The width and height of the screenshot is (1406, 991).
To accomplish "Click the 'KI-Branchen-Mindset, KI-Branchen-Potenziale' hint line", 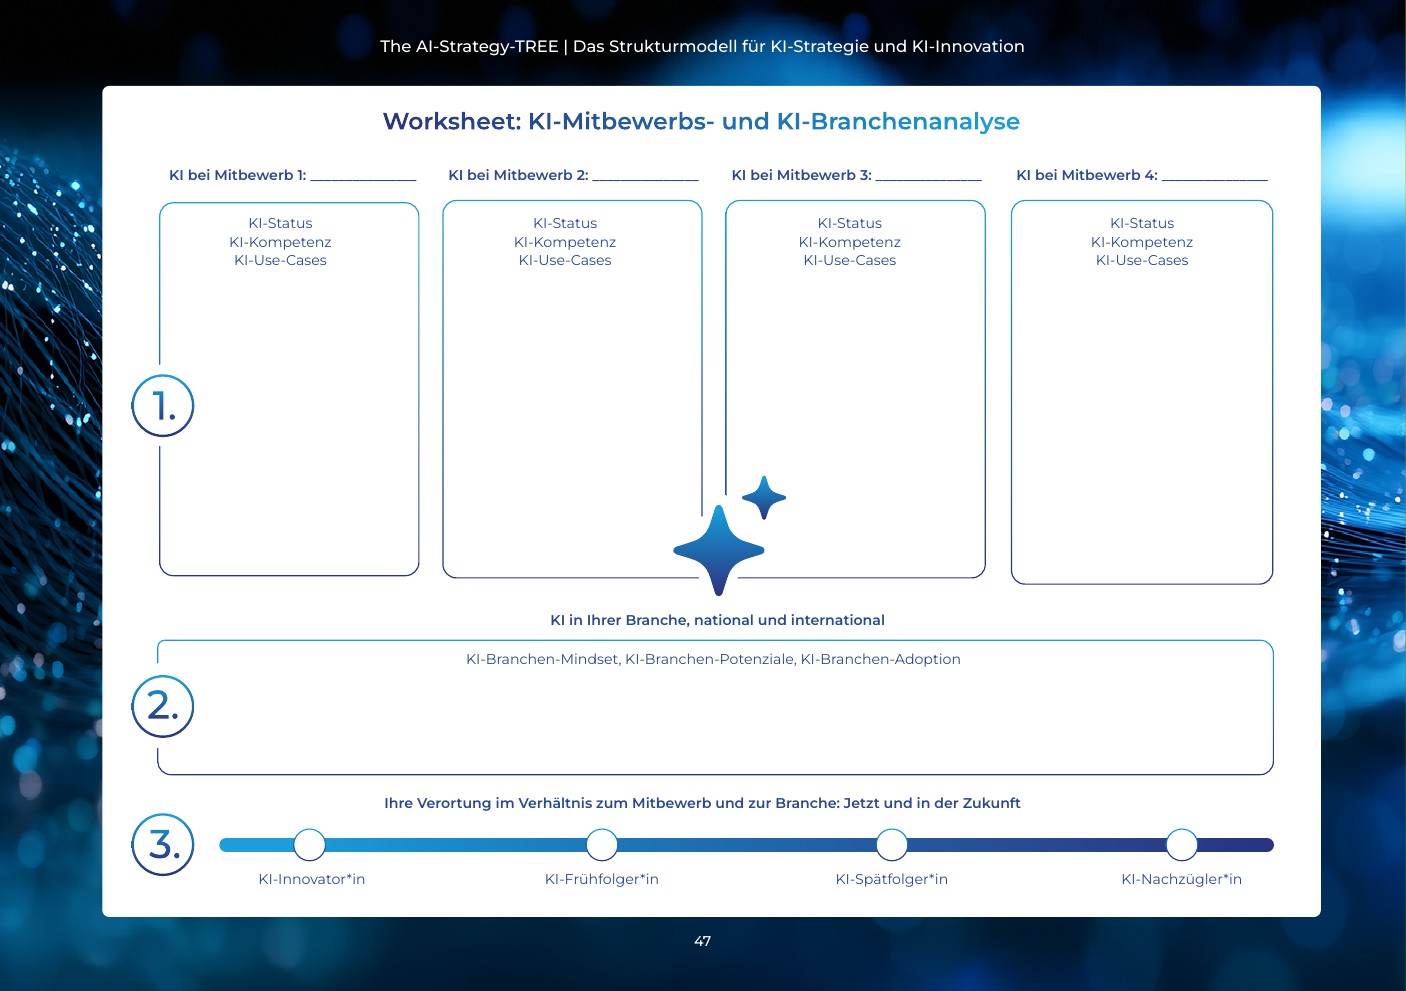I will pos(713,659).
